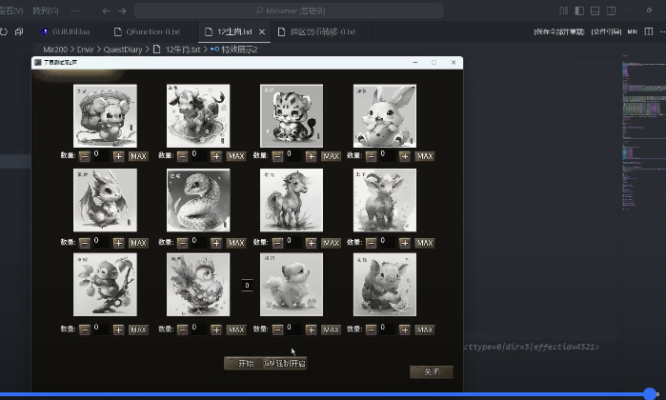
Task: Click MAX button under the rabbit image
Action: [425, 157]
